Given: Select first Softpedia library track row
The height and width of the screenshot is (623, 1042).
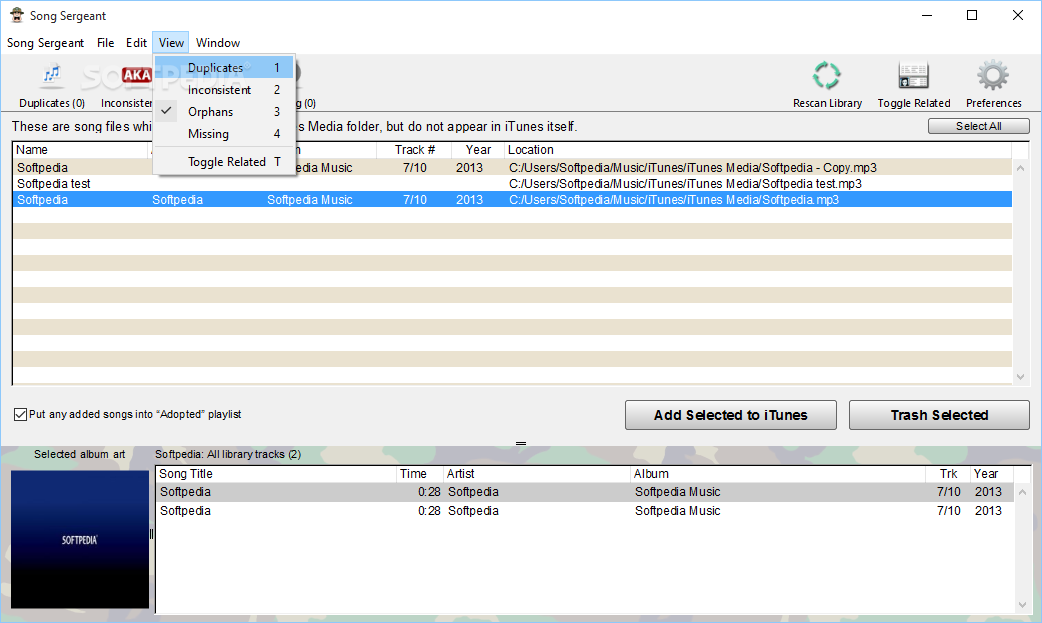Looking at the screenshot, I should (x=585, y=492).
